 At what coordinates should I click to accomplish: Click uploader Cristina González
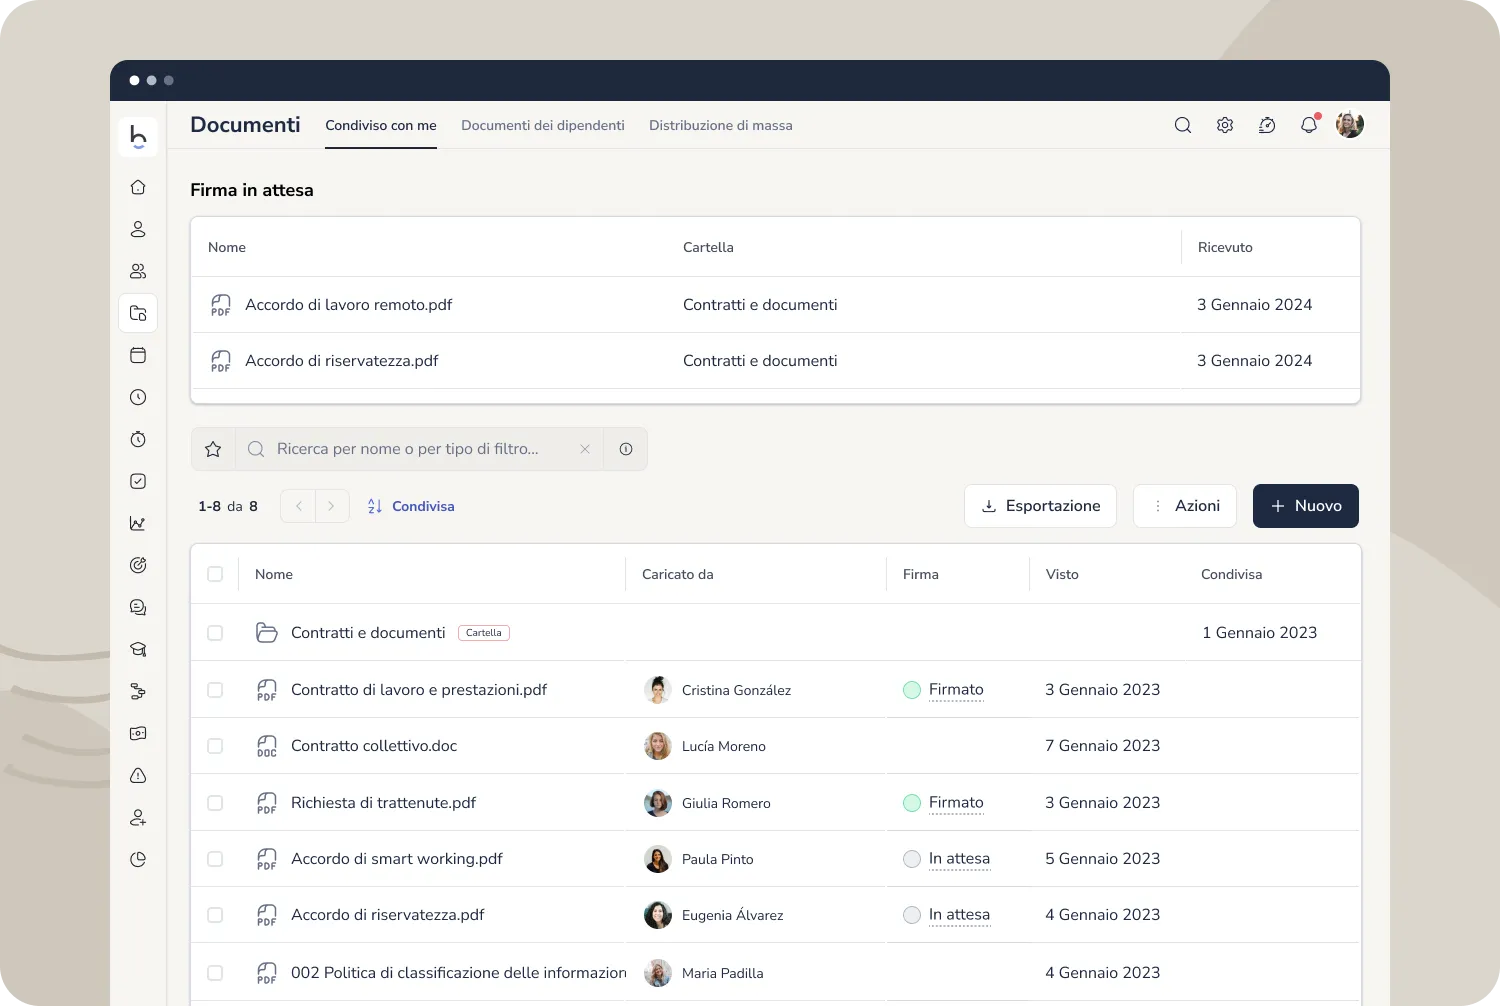click(x=736, y=690)
